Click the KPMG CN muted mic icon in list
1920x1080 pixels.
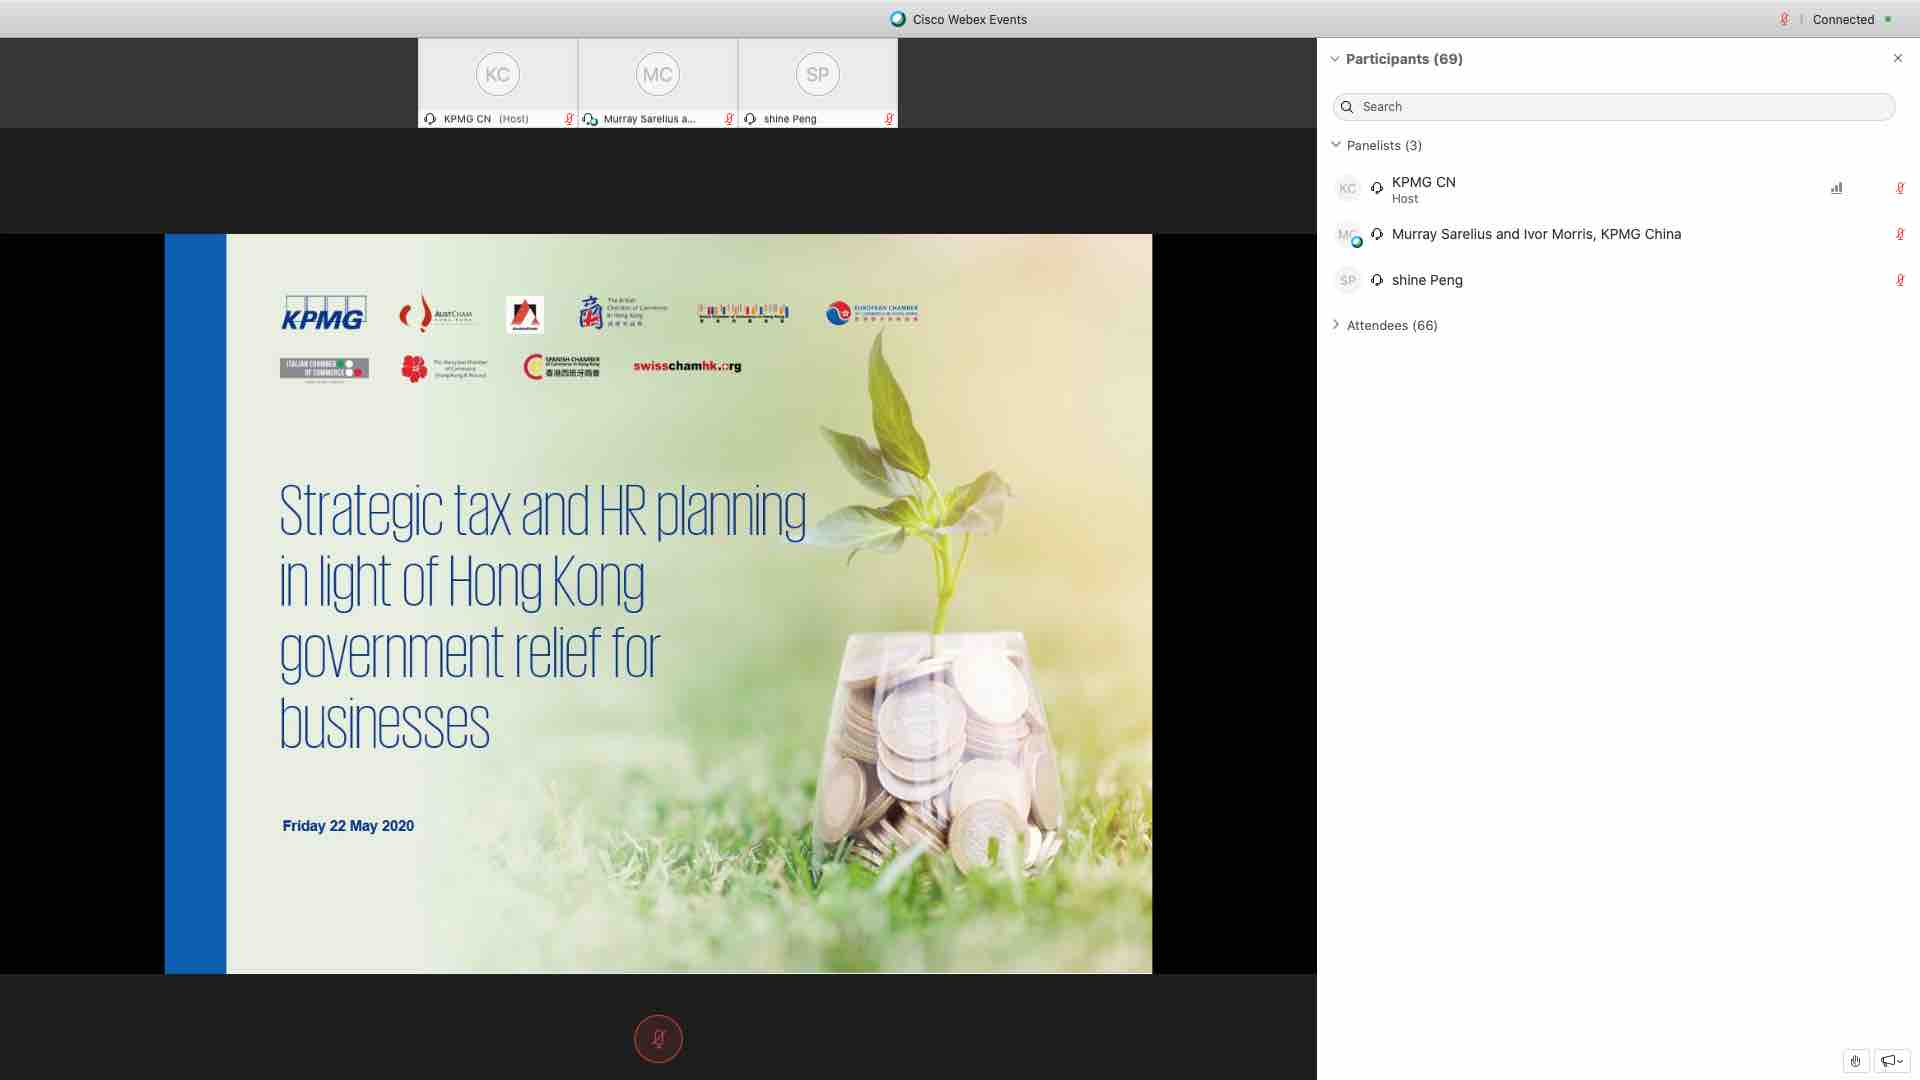[x=1900, y=188]
